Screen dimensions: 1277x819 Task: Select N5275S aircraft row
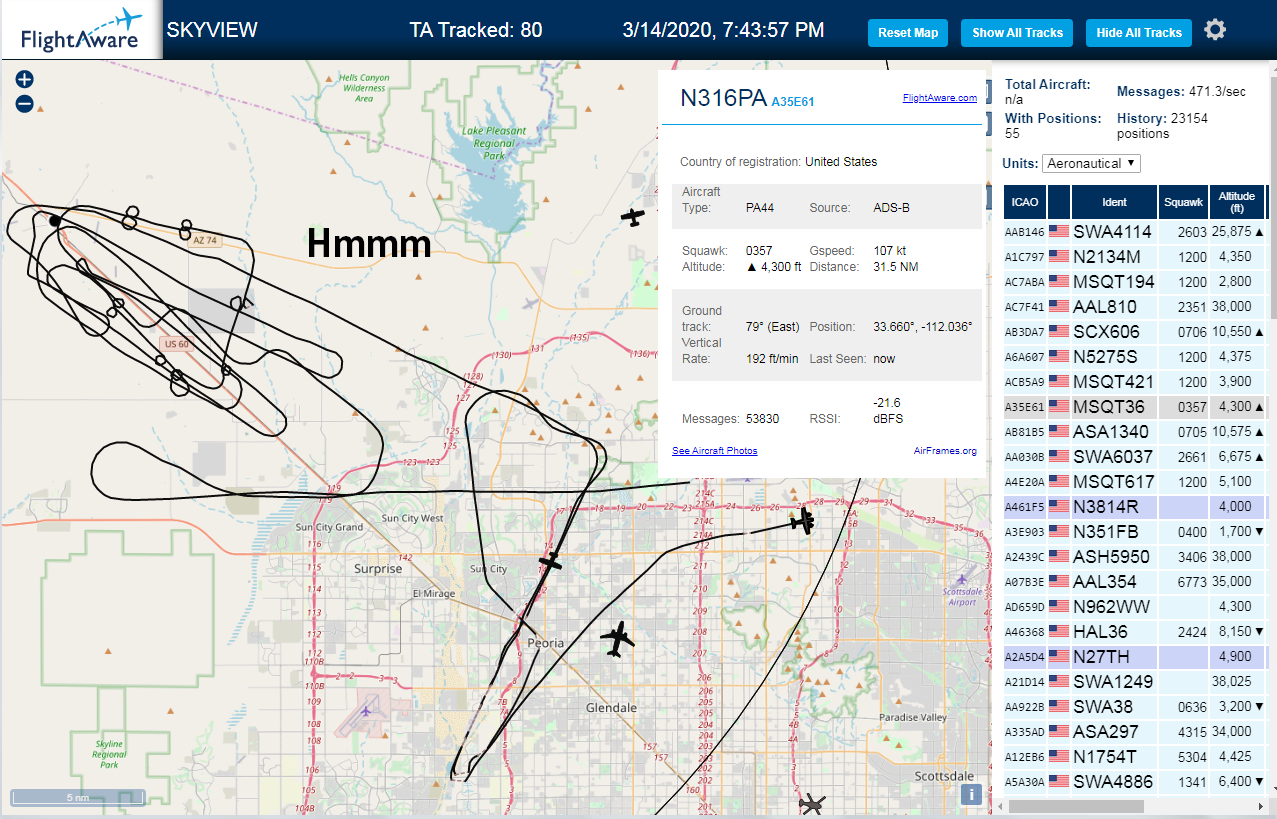pos(1135,357)
